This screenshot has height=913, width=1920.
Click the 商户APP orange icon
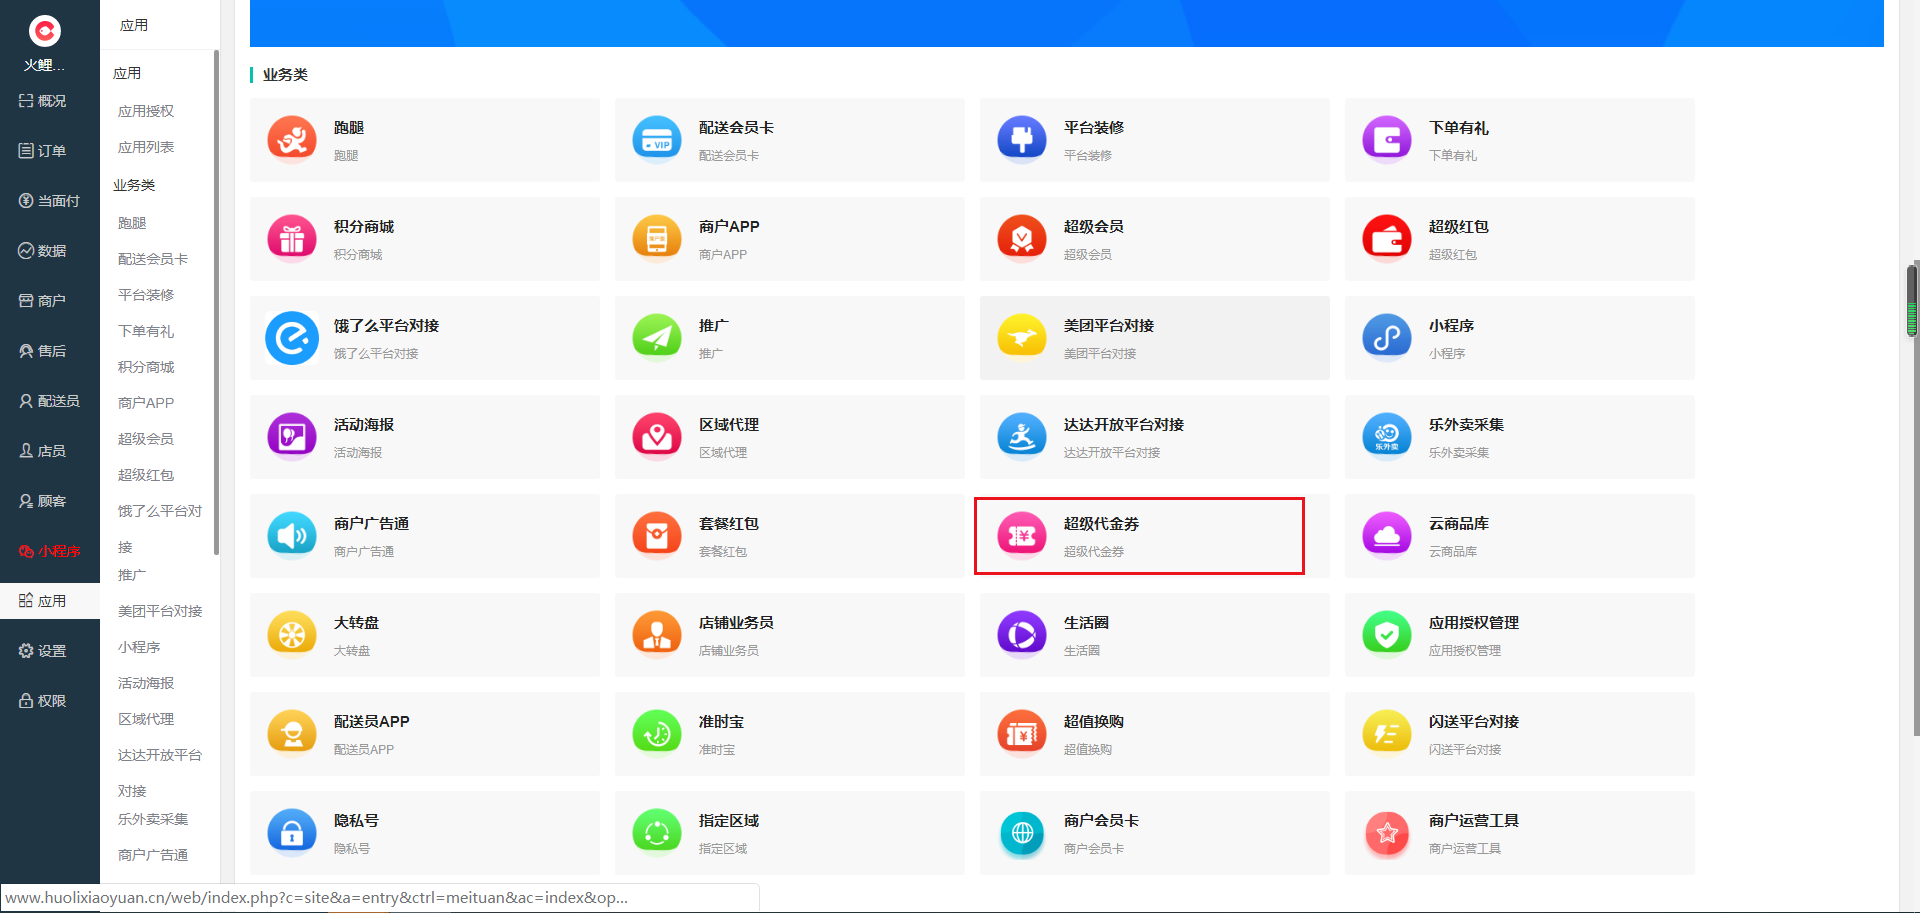[657, 238]
